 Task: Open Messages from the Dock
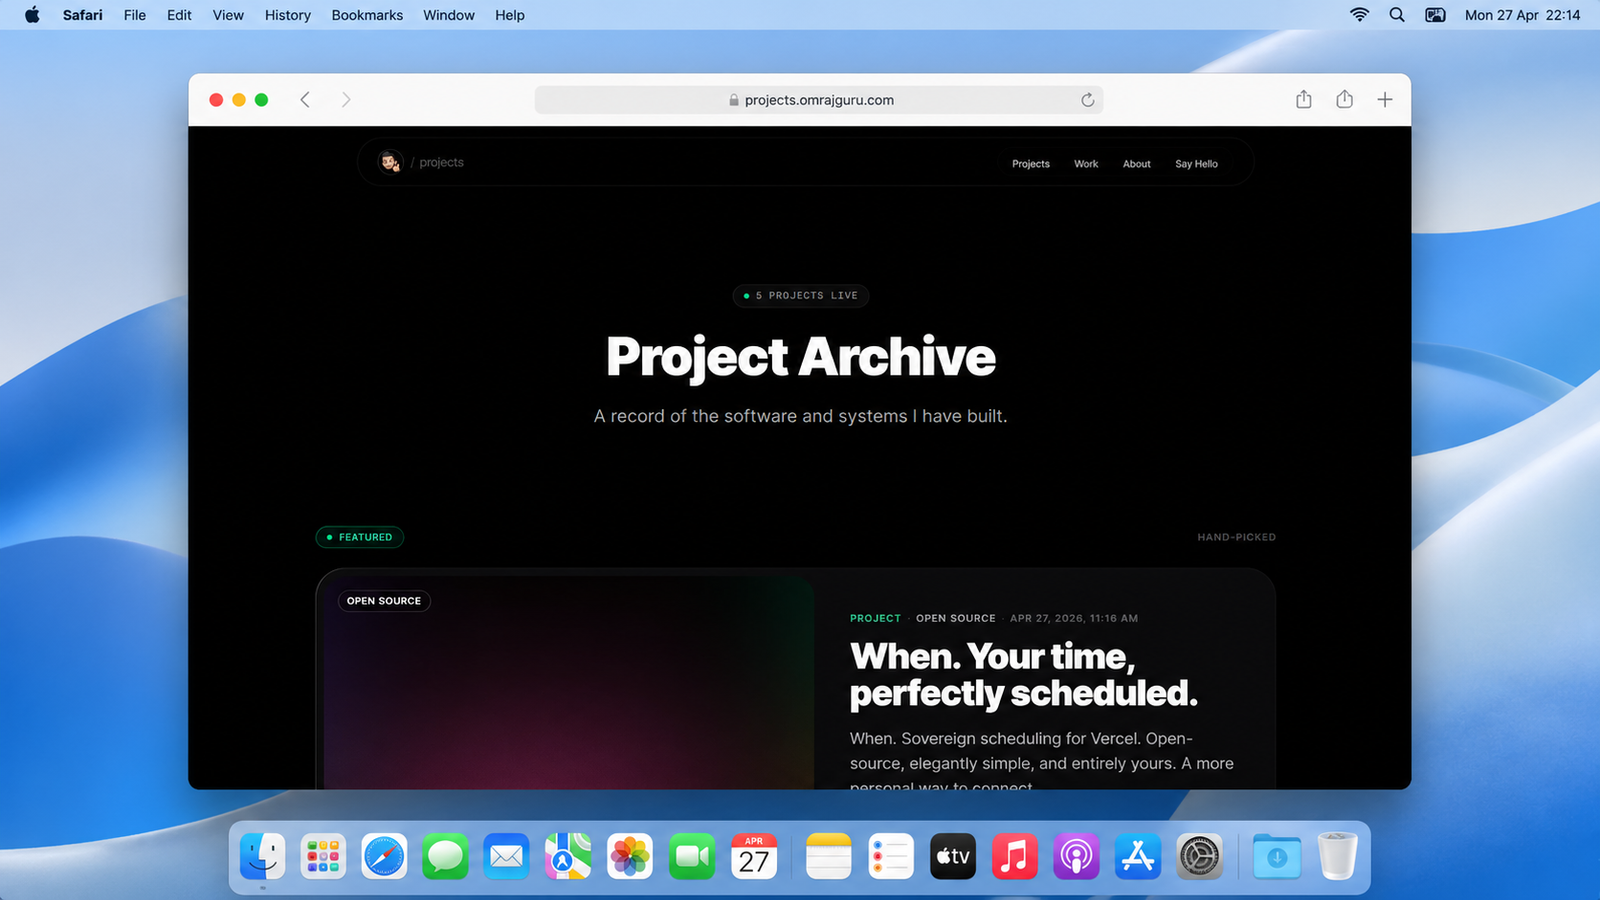(445, 856)
